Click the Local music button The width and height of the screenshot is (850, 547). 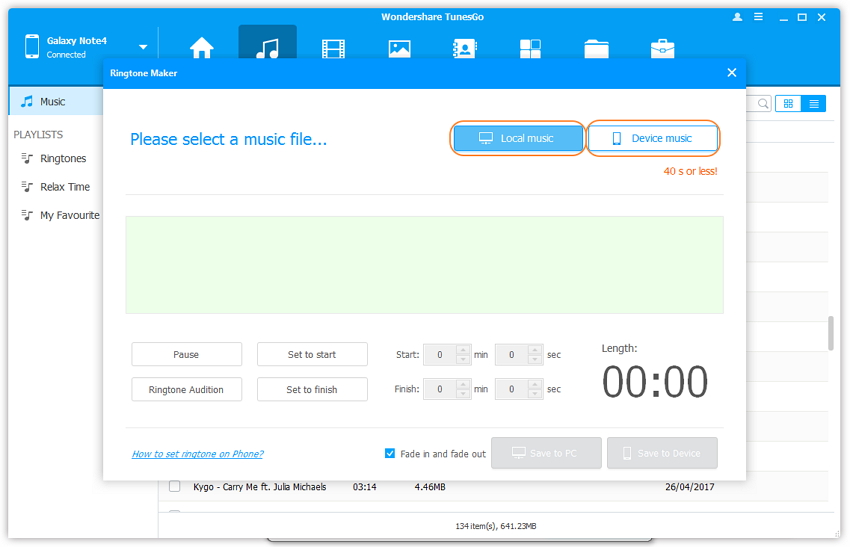point(517,138)
